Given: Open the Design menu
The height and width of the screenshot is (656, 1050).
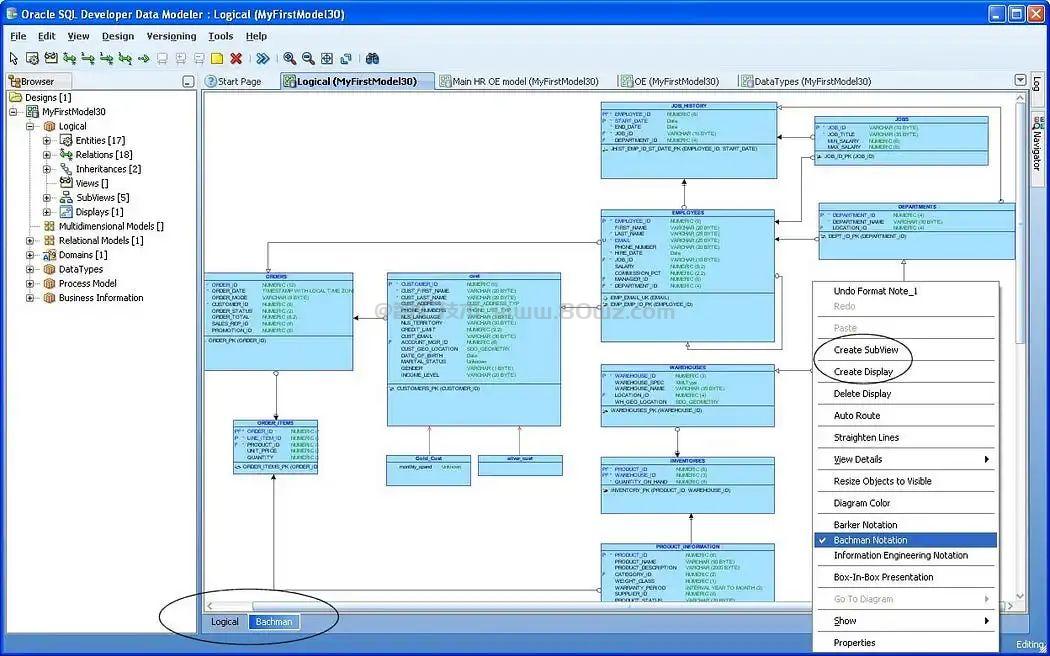Looking at the screenshot, I should coord(117,36).
